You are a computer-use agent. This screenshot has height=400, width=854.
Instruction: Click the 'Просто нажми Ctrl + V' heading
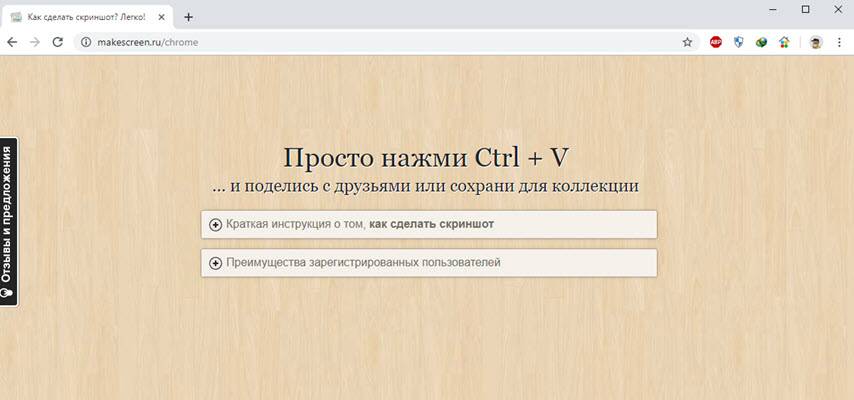coord(426,158)
